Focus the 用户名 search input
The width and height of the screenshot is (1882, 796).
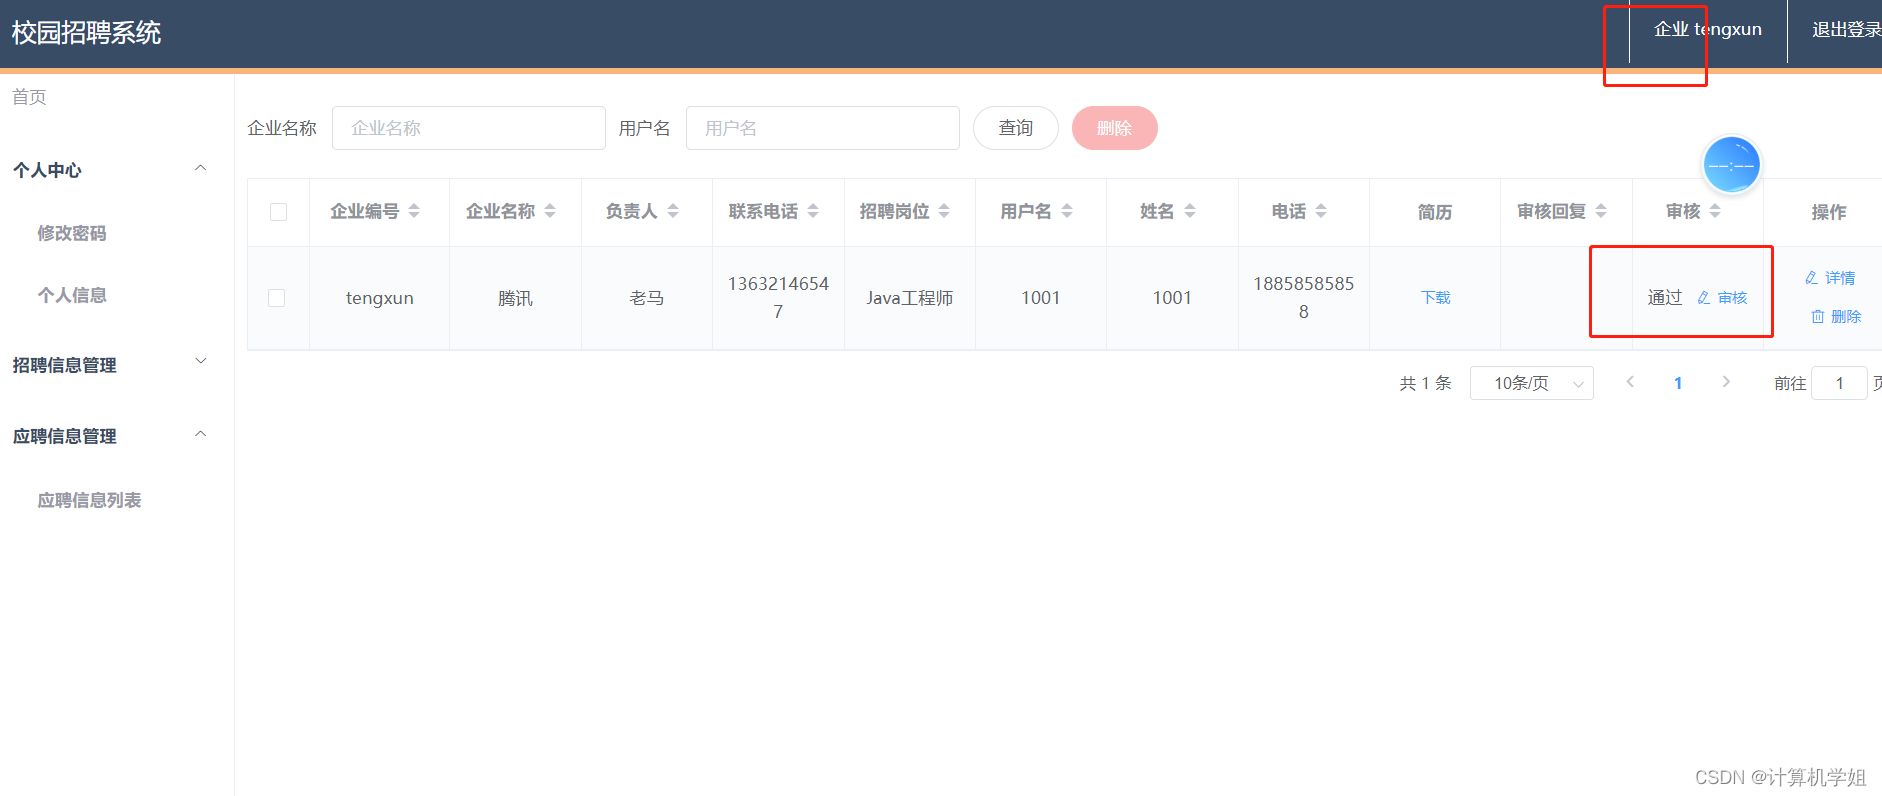(823, 128)
